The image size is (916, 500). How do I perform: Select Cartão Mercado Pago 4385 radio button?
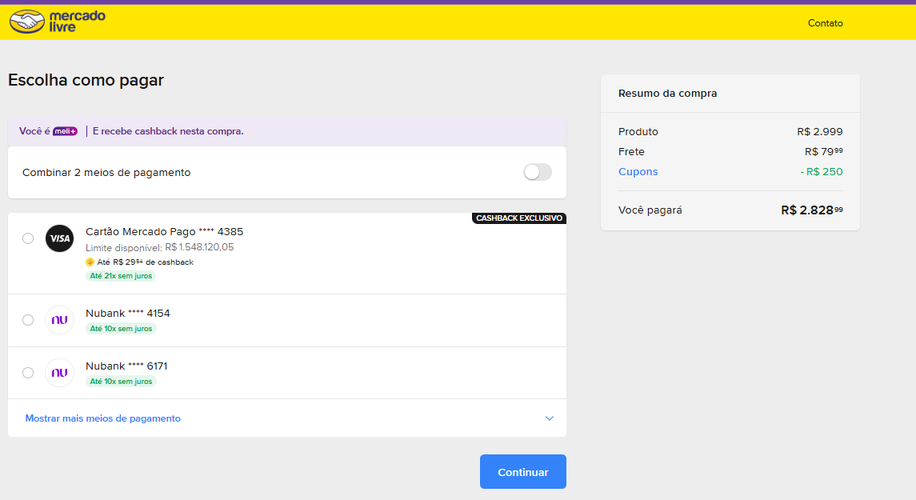click(28, 238)
